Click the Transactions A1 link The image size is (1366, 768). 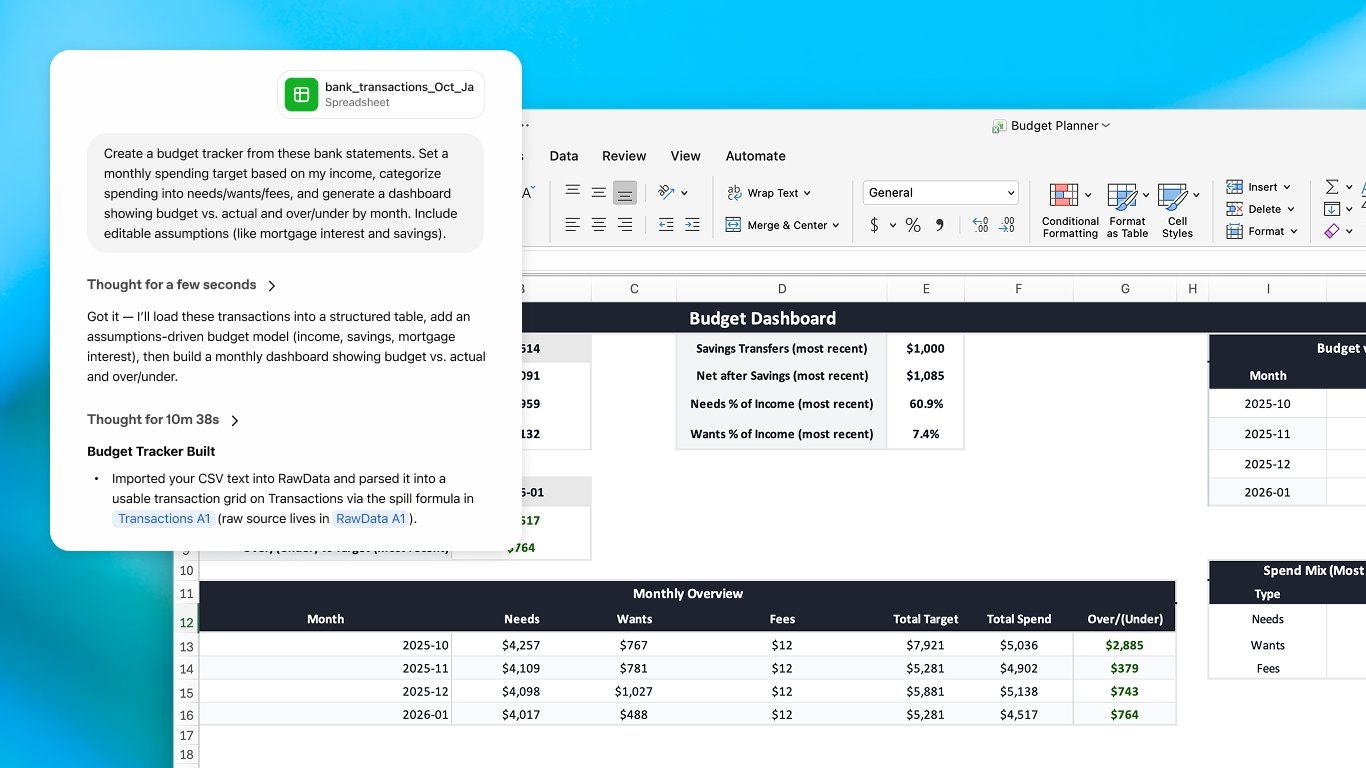pyautogui.click(x=163, y=518)
